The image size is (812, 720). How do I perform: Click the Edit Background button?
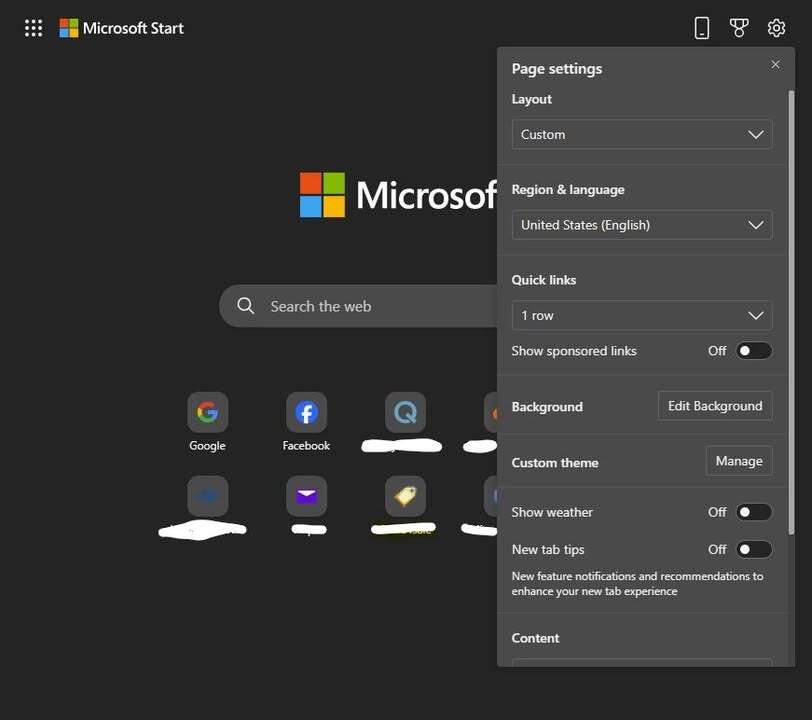[714, 406]
